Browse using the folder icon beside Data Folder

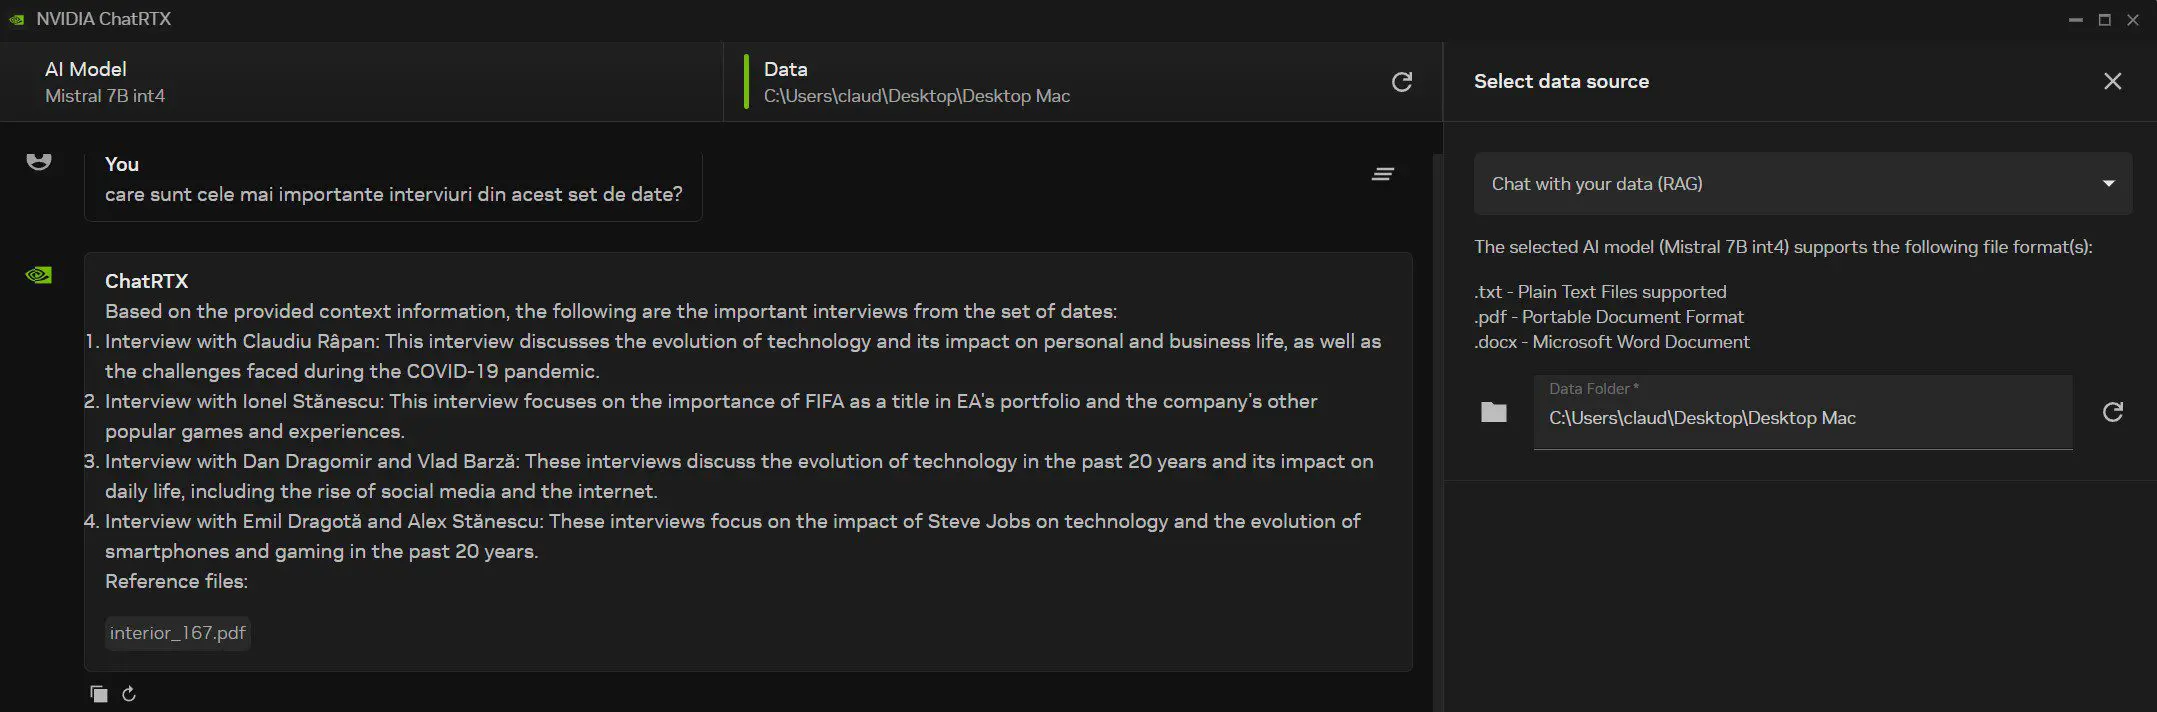[1493, 412]
